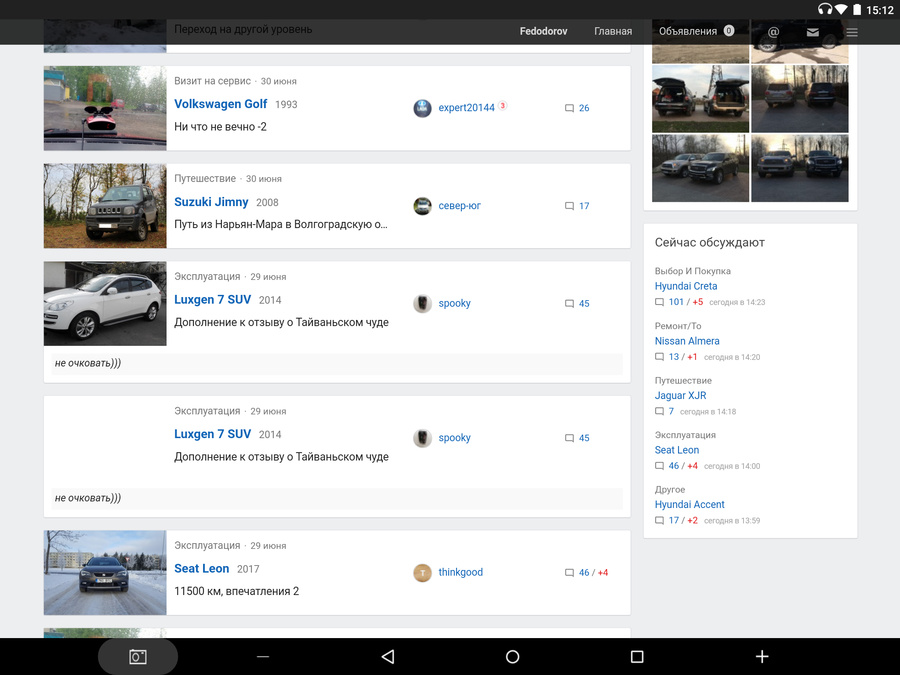Click the time 15:12 in status bar
The height and width of the screenshot is (675, 900).
pyautogui.click(x=879, y=10)
